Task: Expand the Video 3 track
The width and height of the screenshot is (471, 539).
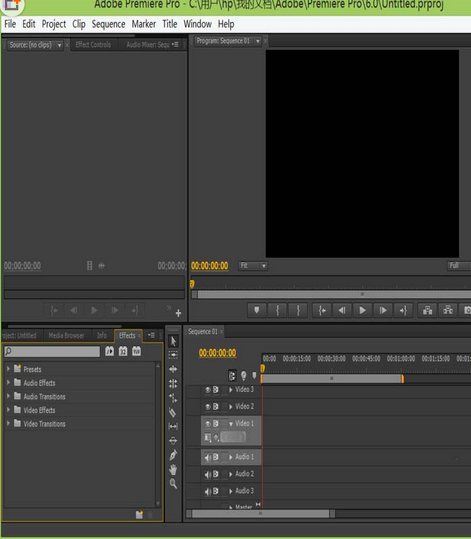Action: (231, 389)
